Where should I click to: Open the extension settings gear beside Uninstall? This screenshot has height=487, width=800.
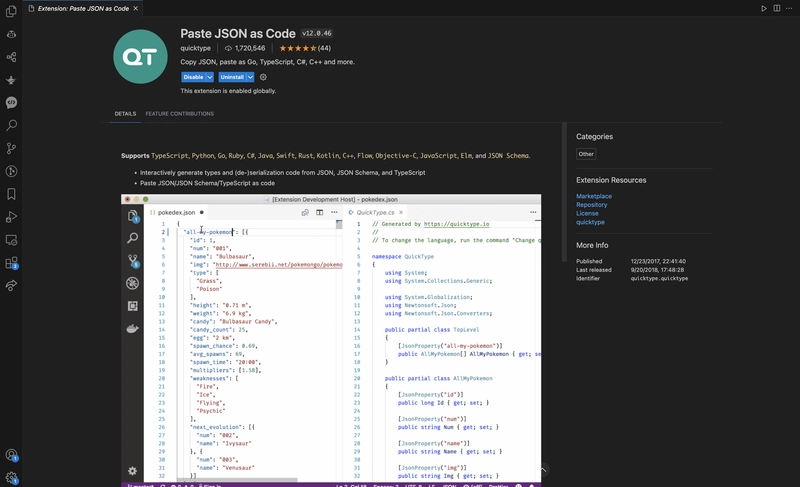click(x=263, y=77)
